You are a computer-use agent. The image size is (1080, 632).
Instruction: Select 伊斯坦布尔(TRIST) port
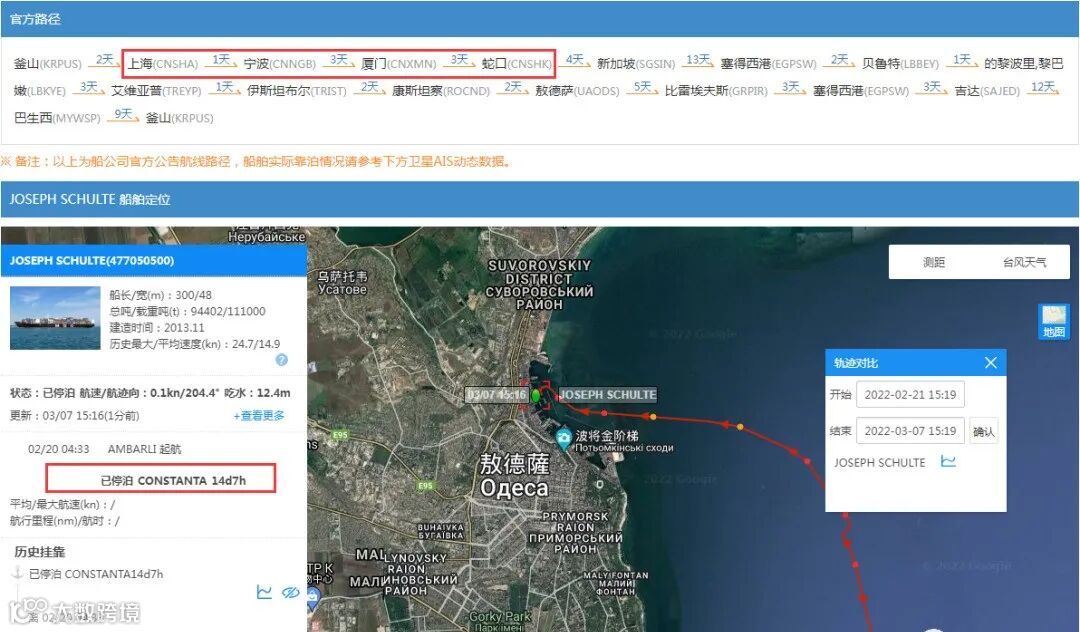click(297, 90)
